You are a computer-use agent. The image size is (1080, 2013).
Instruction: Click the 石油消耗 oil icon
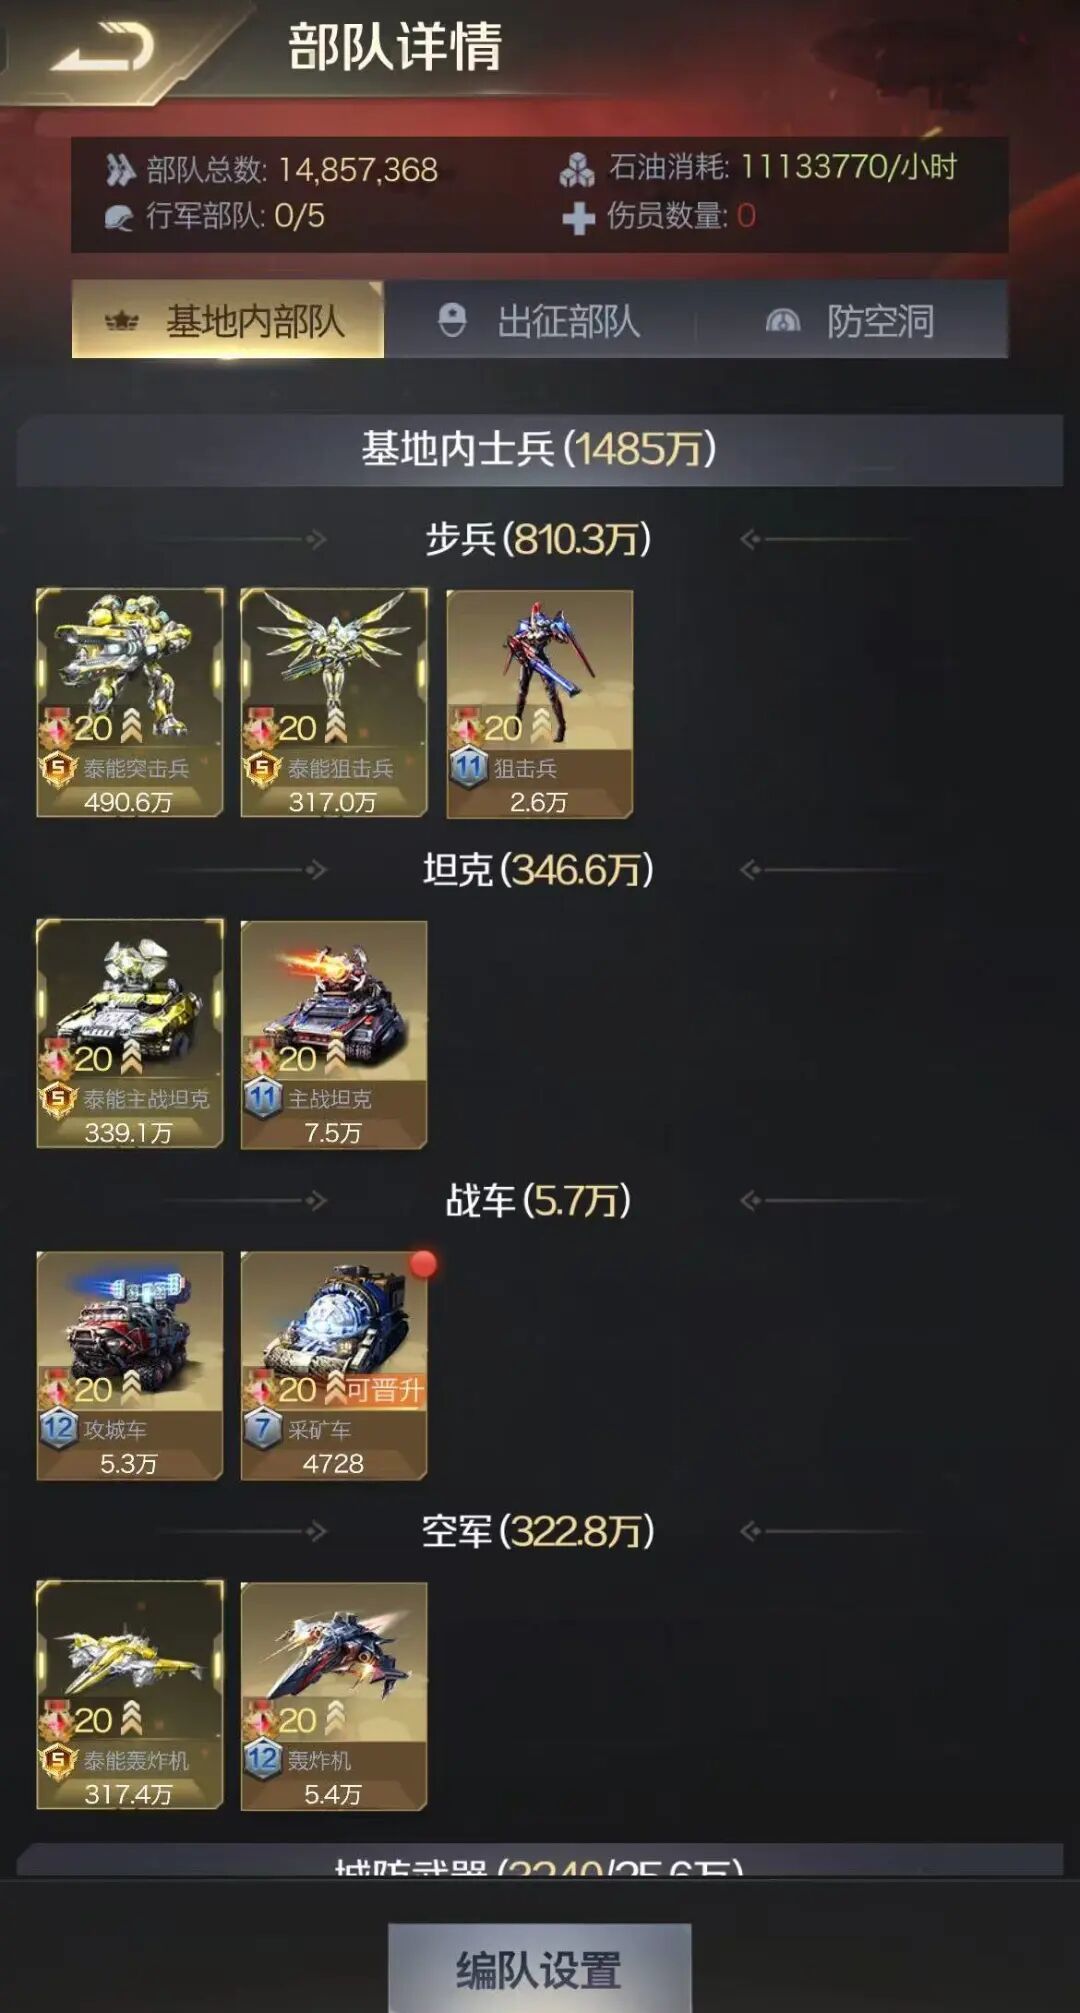[577, 170]
